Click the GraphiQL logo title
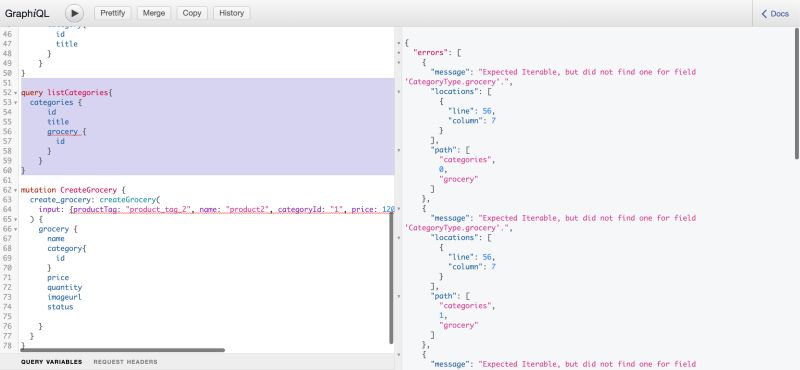 click(x=27, y=14)
